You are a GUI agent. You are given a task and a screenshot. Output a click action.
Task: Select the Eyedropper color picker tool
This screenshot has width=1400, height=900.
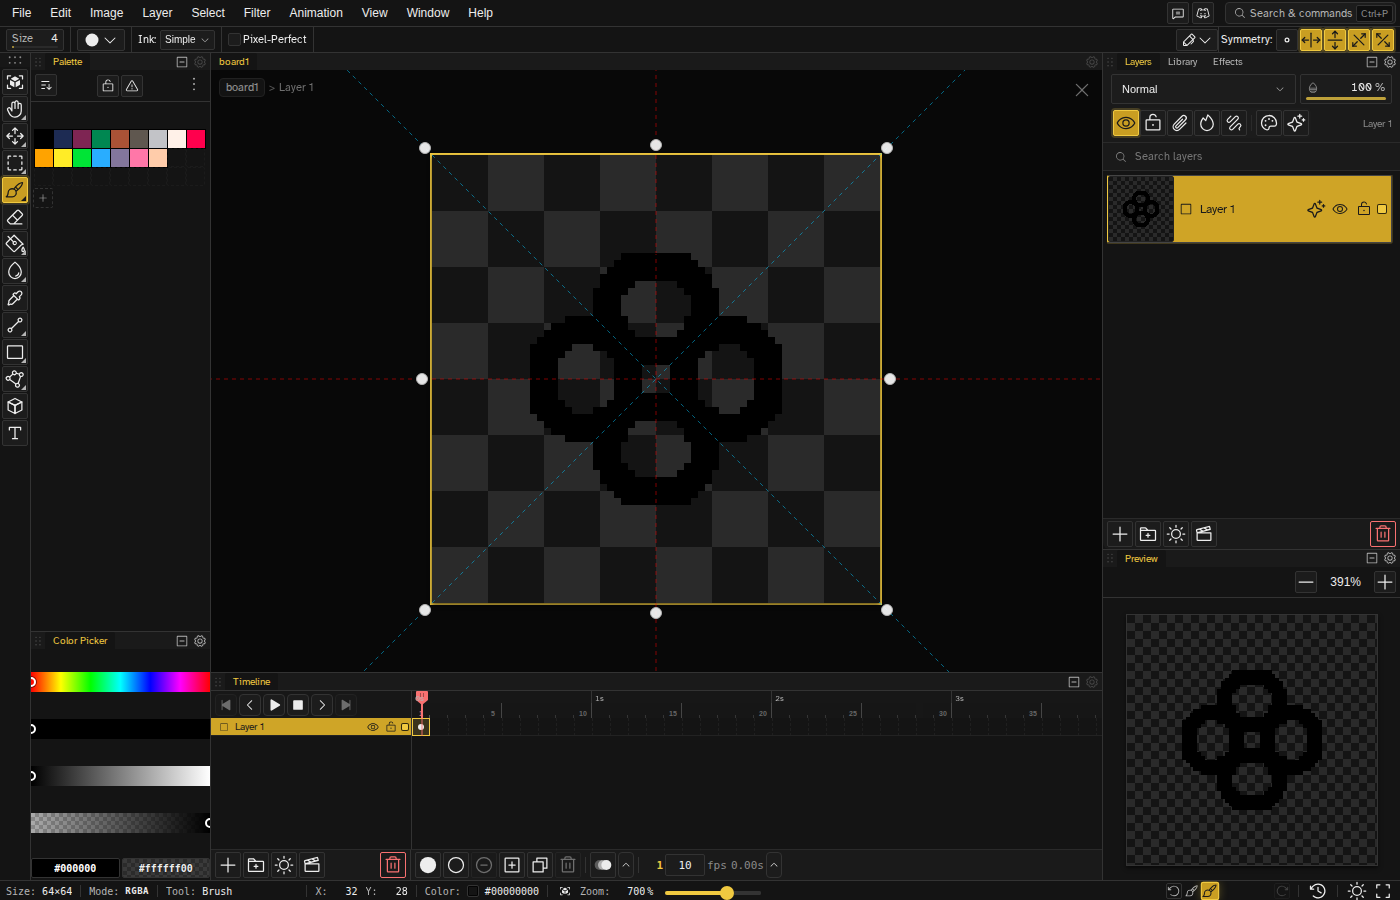click(15, 298)
